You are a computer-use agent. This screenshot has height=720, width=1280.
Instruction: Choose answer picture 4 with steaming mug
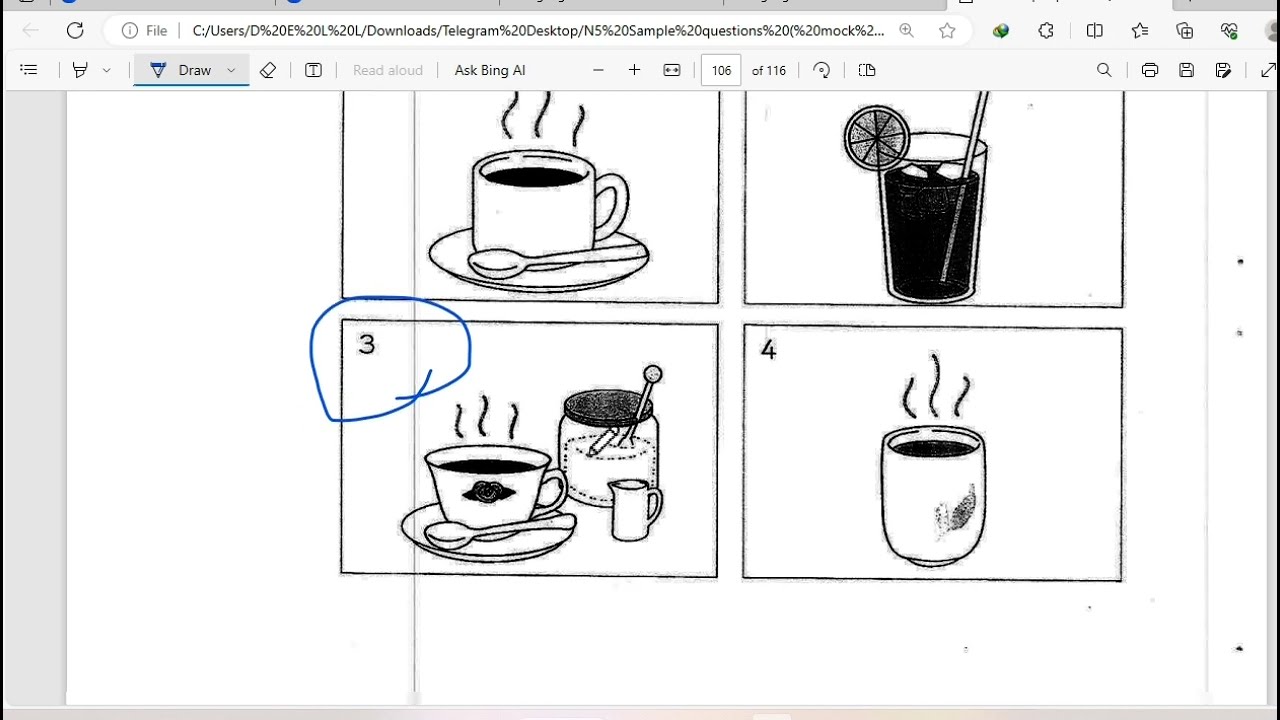point(933,453)
